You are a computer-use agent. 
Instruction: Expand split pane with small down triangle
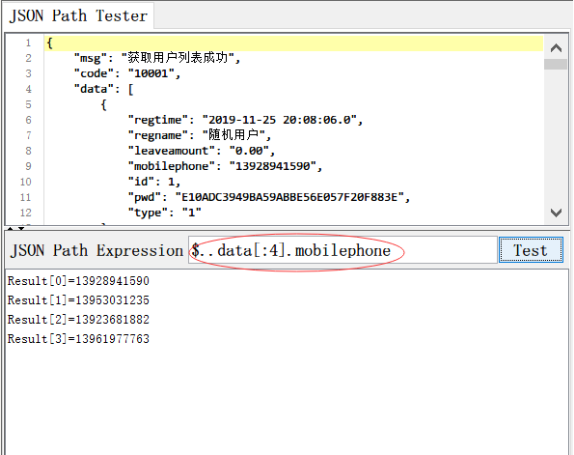[22, 229]
